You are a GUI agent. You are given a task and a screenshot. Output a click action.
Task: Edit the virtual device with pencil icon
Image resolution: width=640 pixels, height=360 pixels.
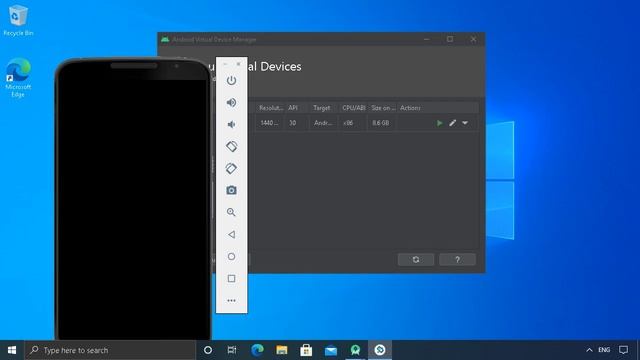click(453, 123)
